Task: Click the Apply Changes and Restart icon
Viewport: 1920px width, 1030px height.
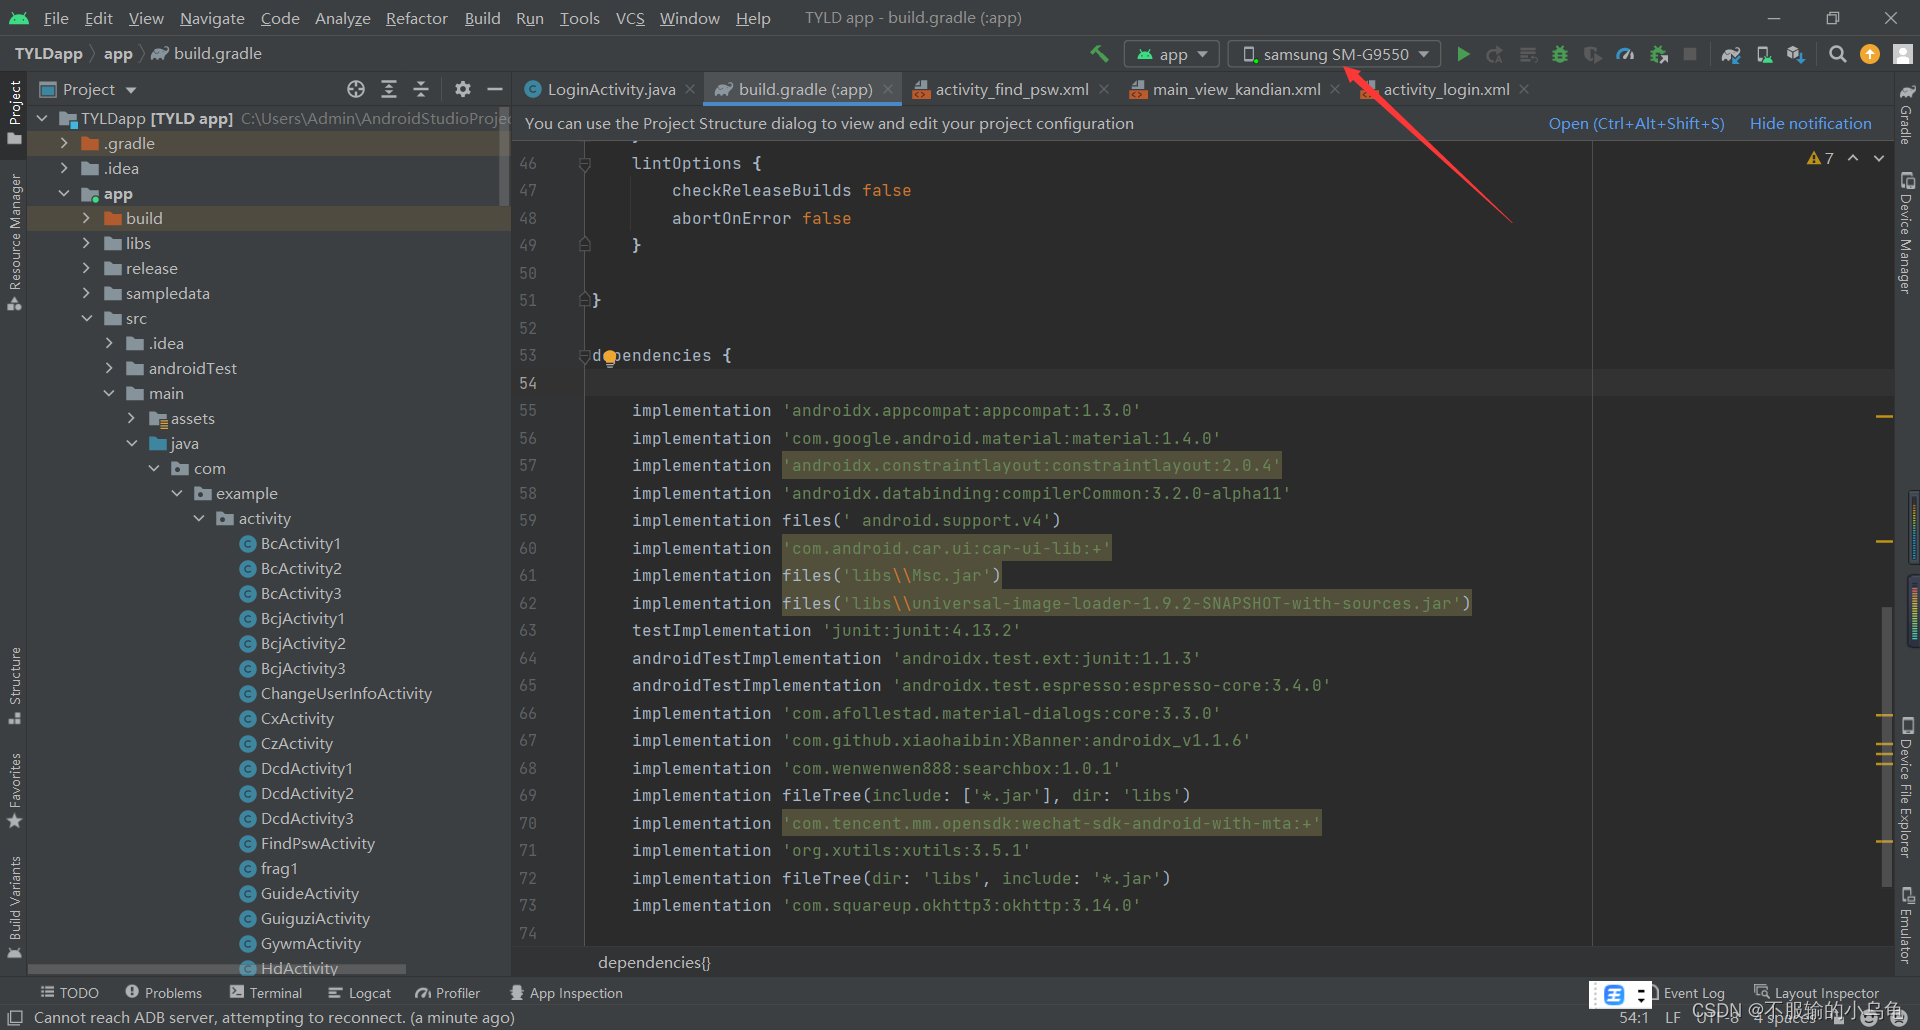Action: [x=1495, y=54]
